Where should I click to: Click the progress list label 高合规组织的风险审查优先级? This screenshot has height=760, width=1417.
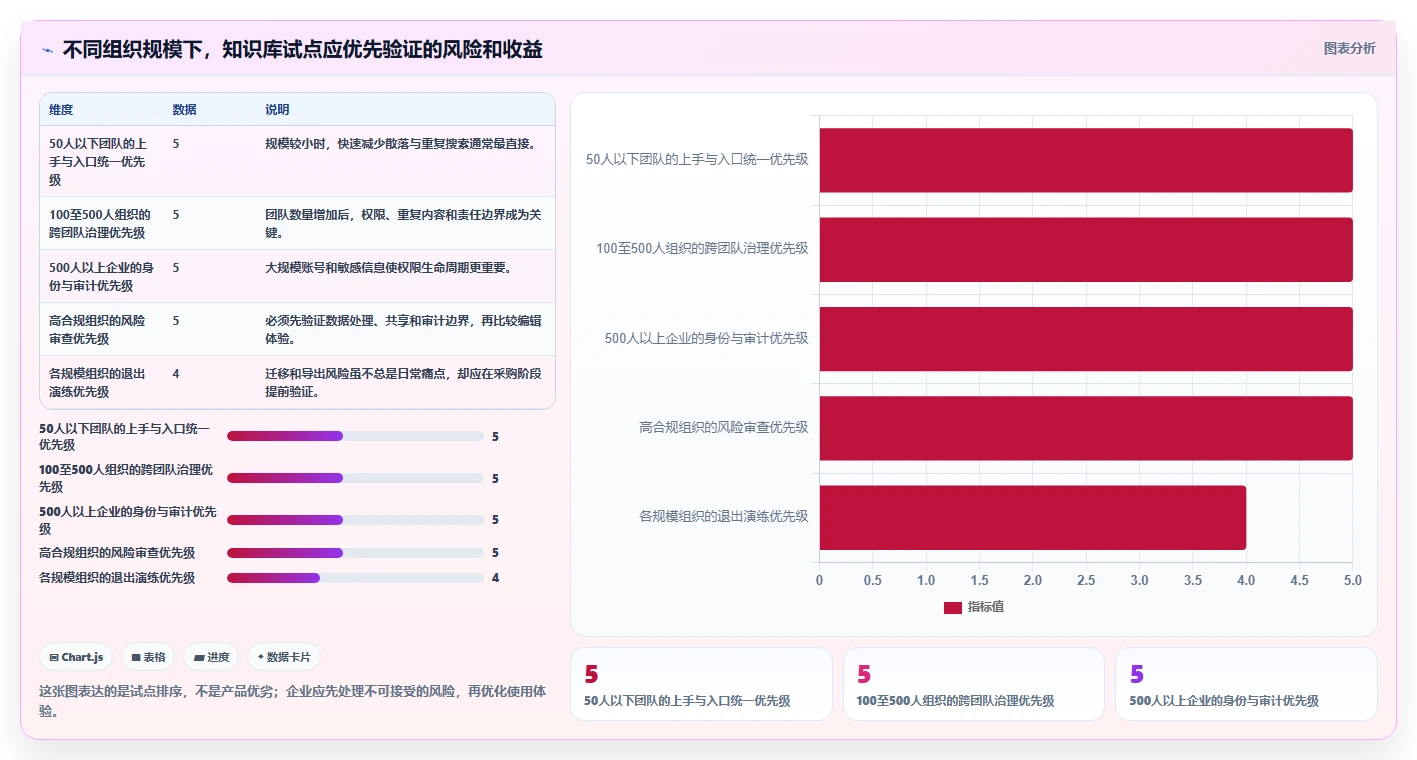[x=117, y=553]
